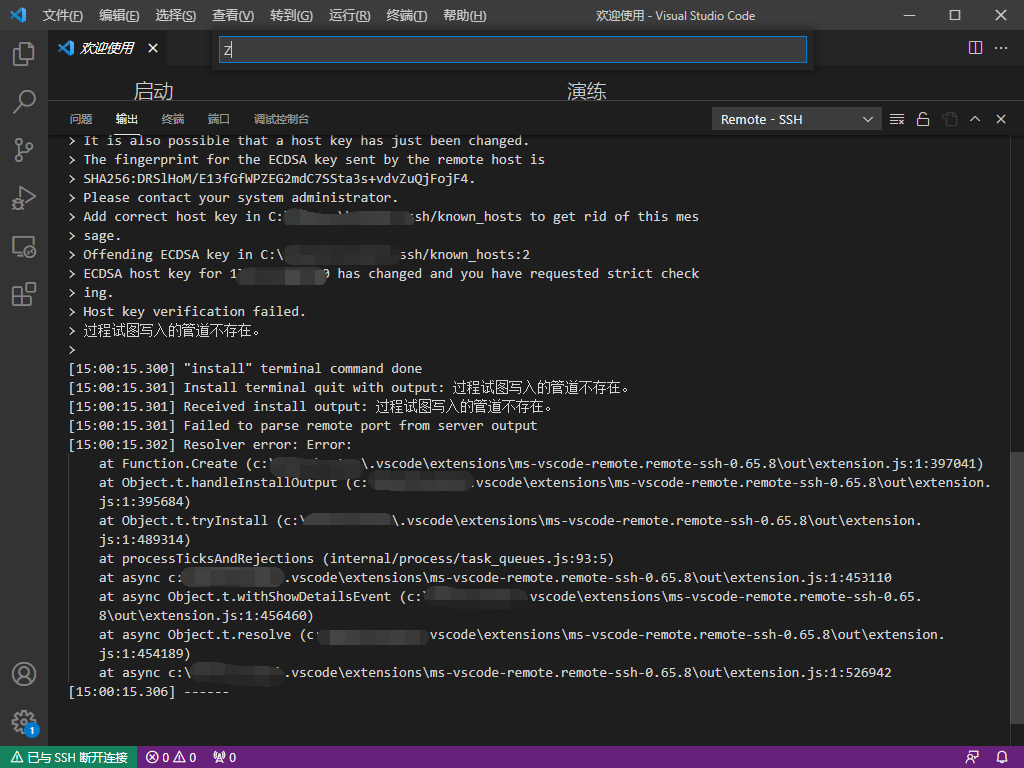
Task: Open the Run and Debug view
Action: 24,199
